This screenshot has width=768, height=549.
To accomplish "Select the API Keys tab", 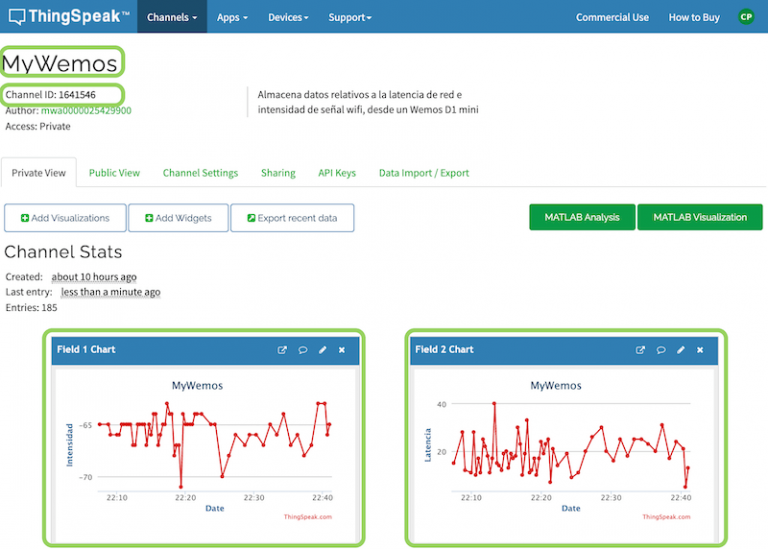I will pos(337,173).
